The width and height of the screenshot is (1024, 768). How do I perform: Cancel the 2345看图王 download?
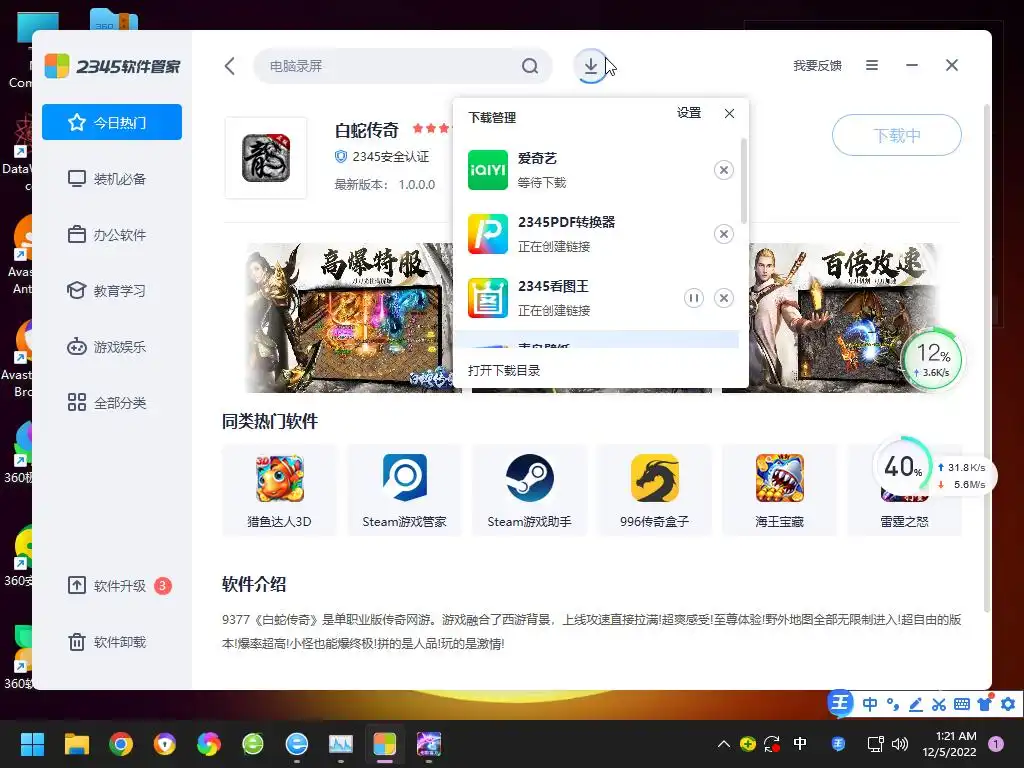723,298
